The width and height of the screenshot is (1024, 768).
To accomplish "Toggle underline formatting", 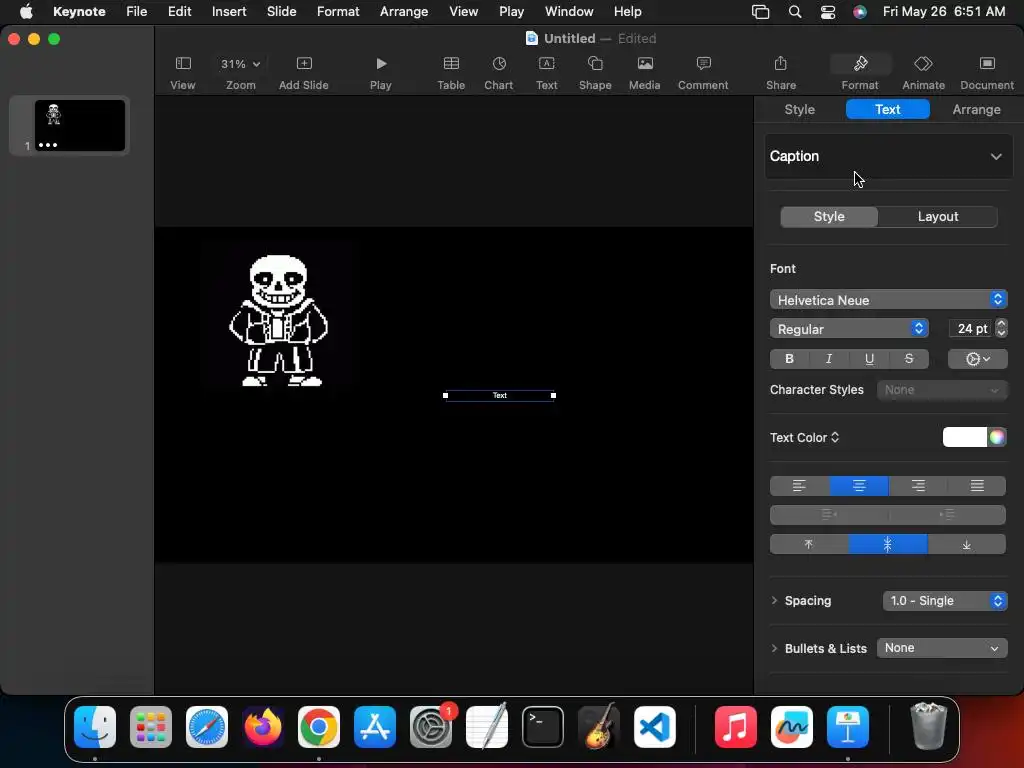I will pyautogui.click(x=869, y=359).
